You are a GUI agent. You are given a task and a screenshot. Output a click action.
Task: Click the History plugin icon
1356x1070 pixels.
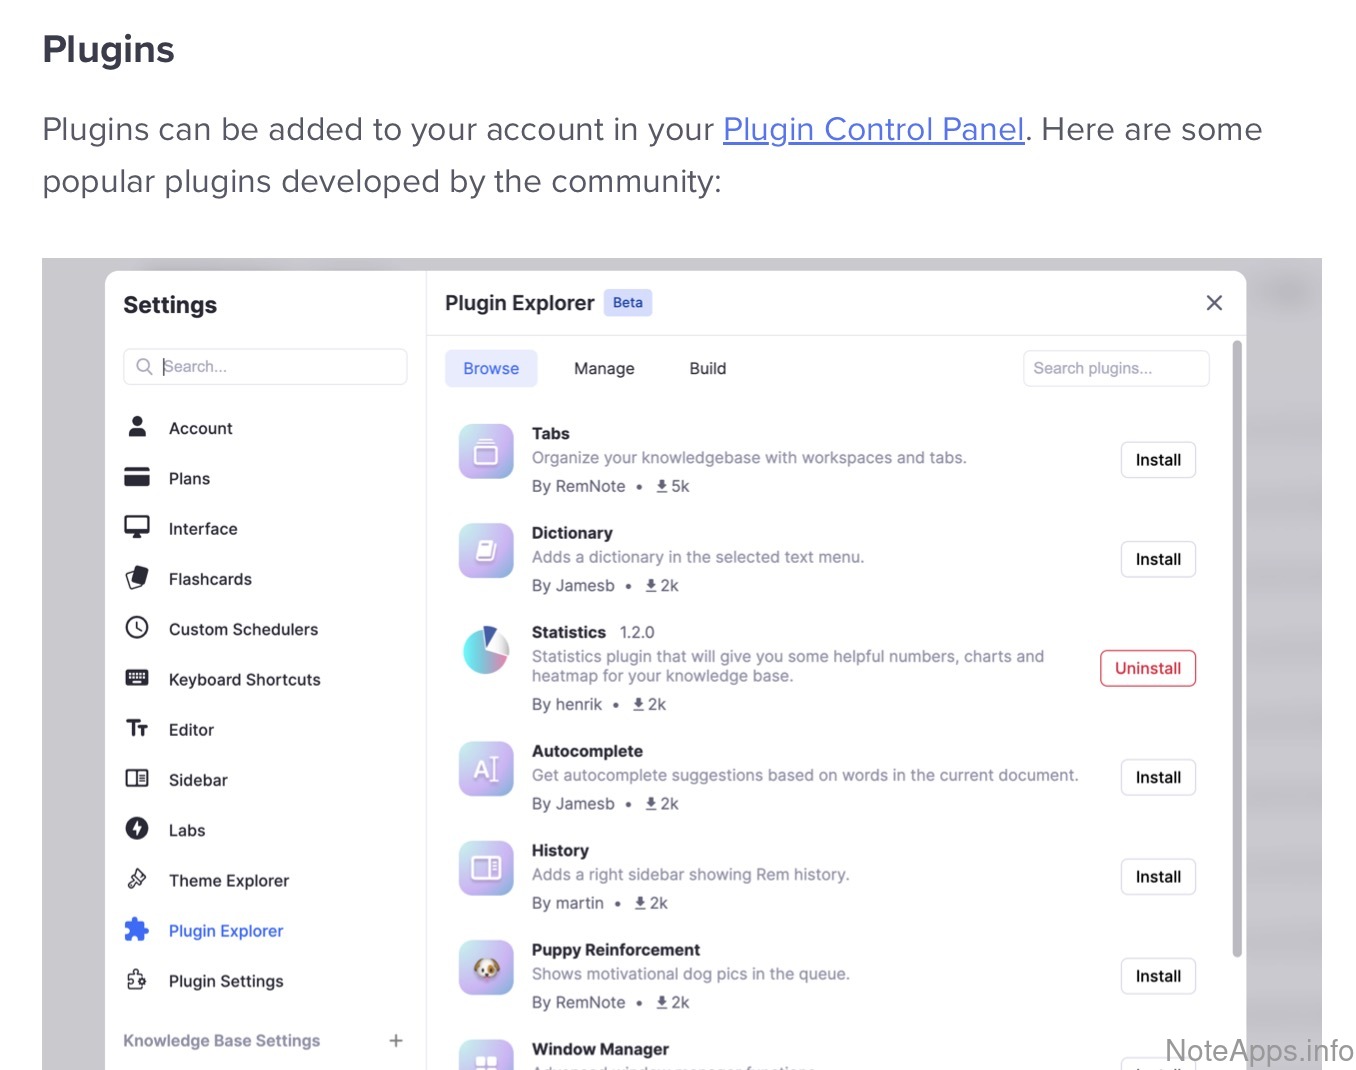[486, 868]
